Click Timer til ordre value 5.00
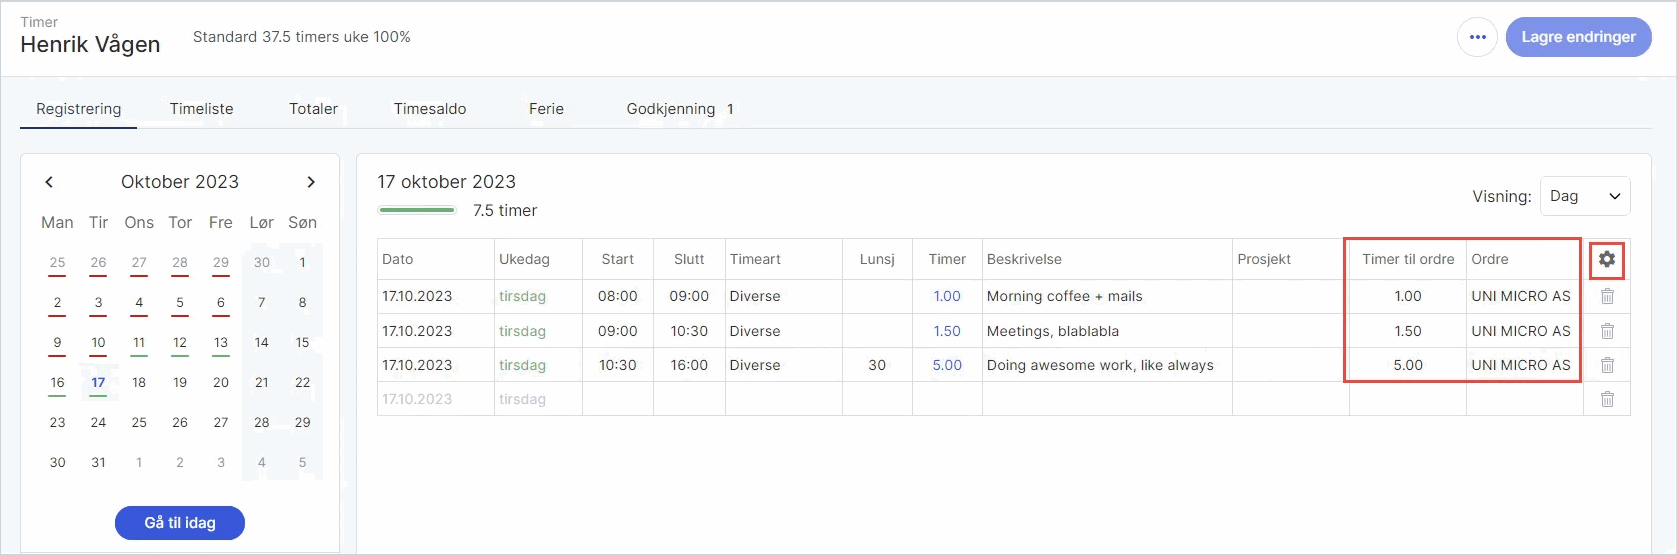The width and height of the screenshot is (1678, 555). (x=1408, y=365)
